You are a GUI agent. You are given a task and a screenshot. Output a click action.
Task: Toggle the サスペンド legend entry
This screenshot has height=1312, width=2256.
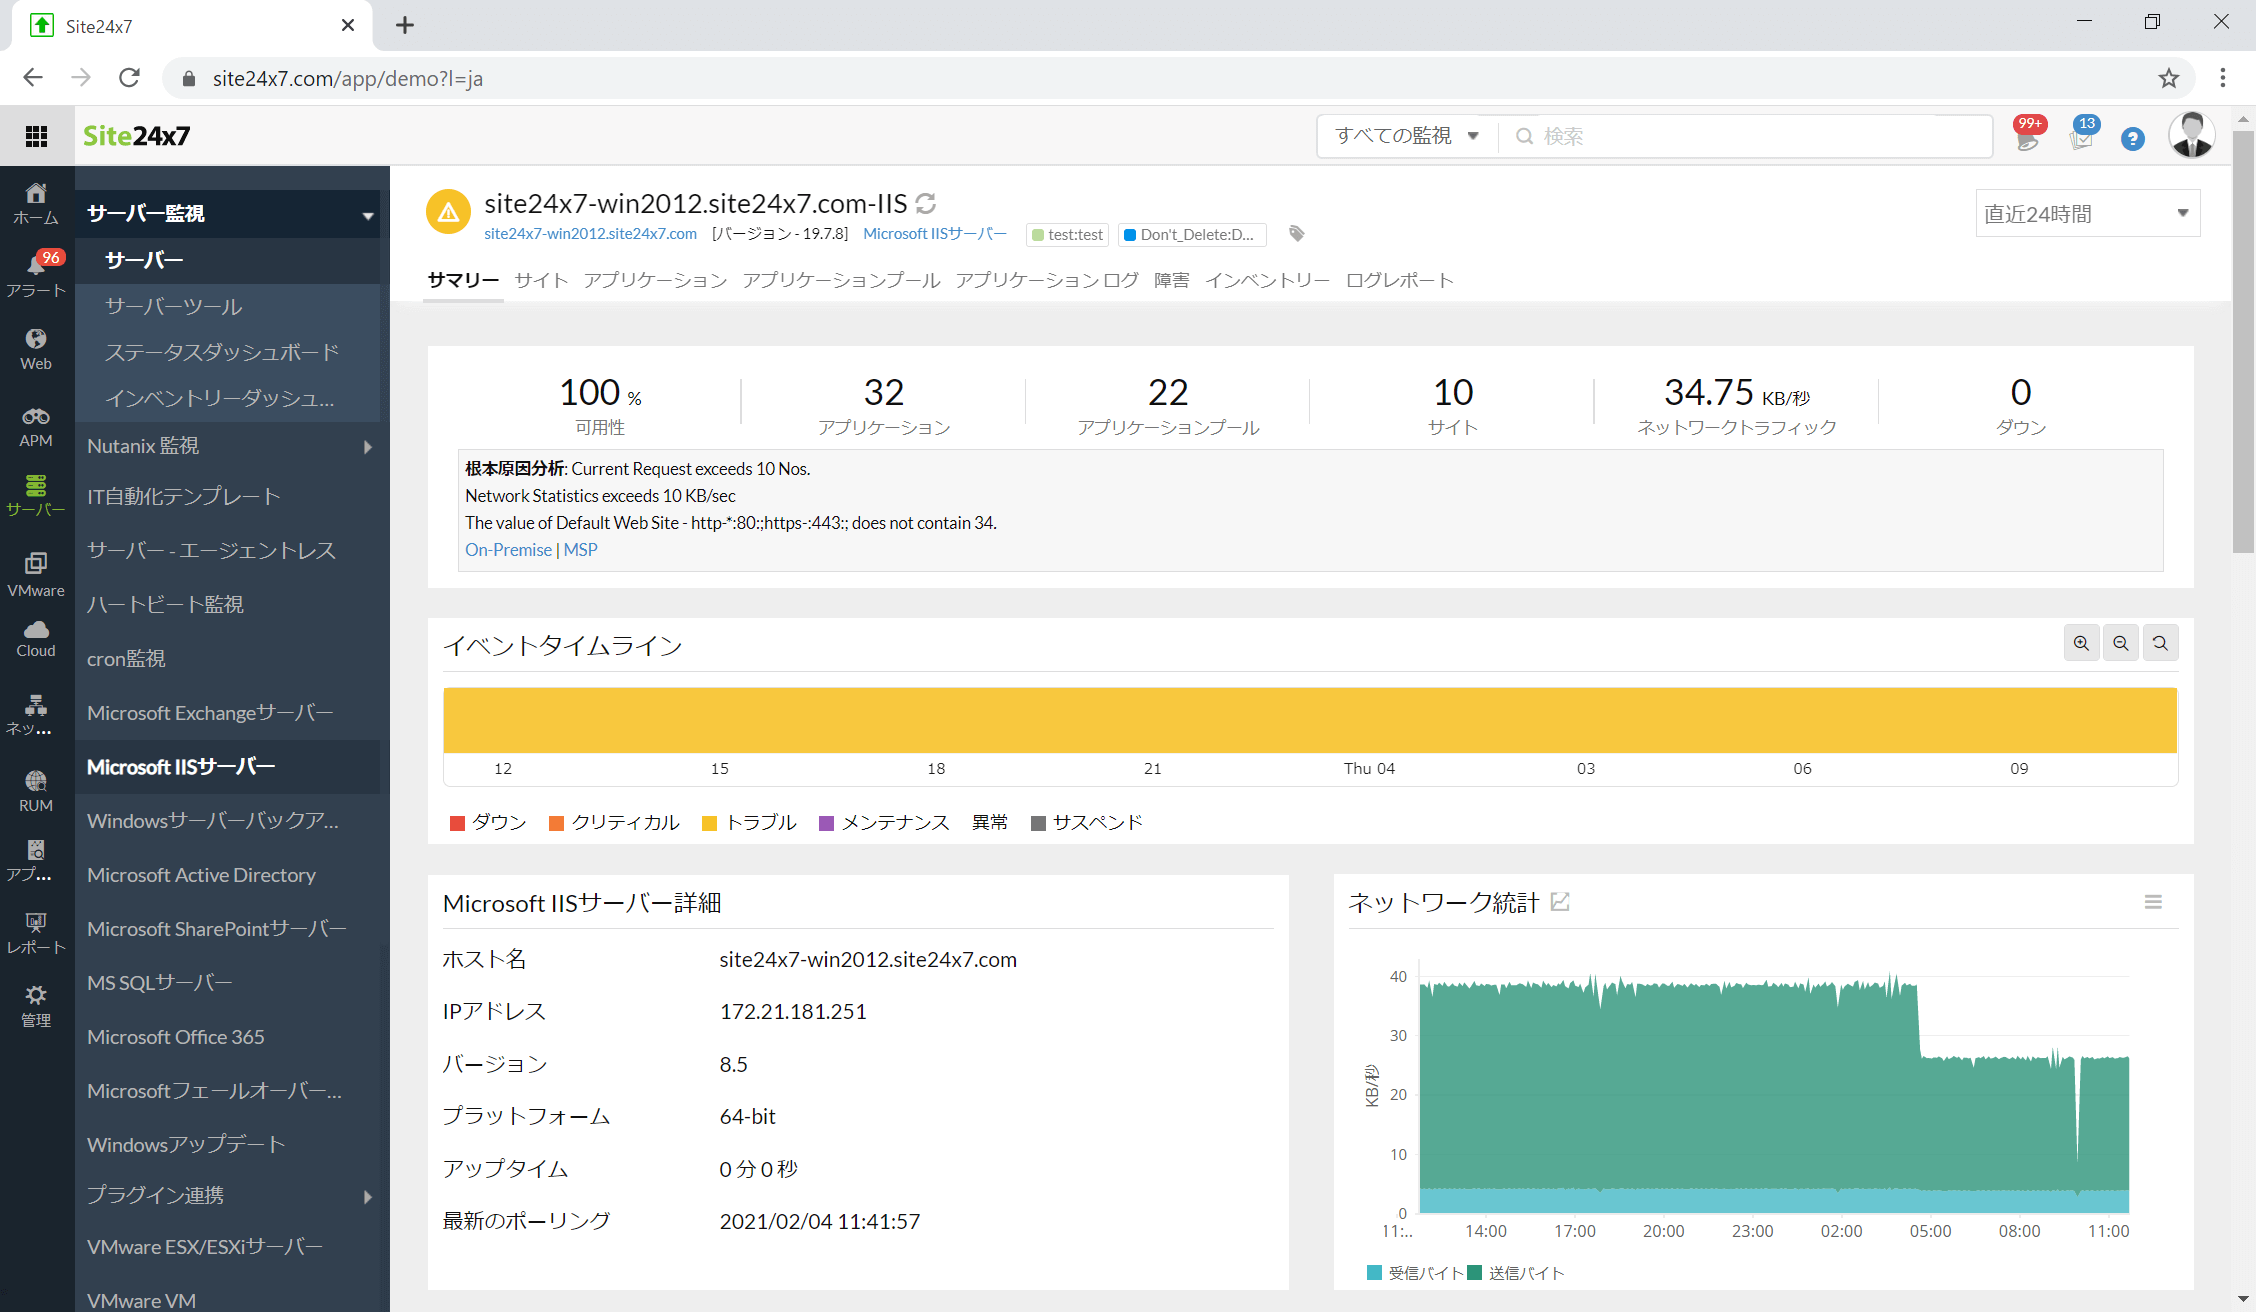click(x=1087, y=822)
